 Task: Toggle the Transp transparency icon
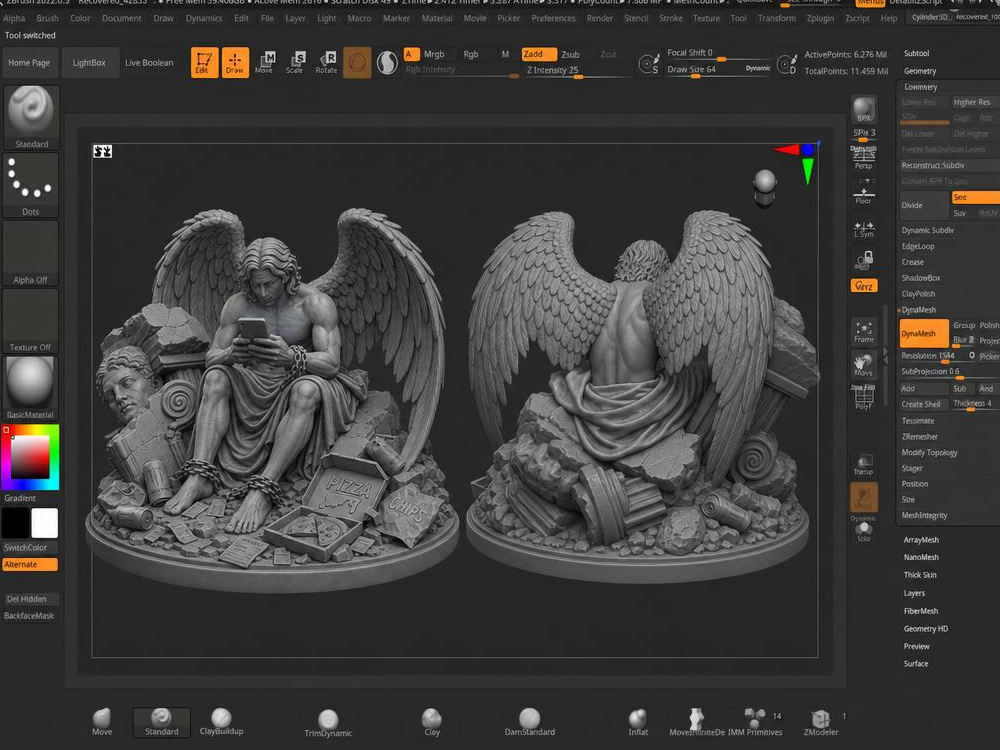(864, 464)
